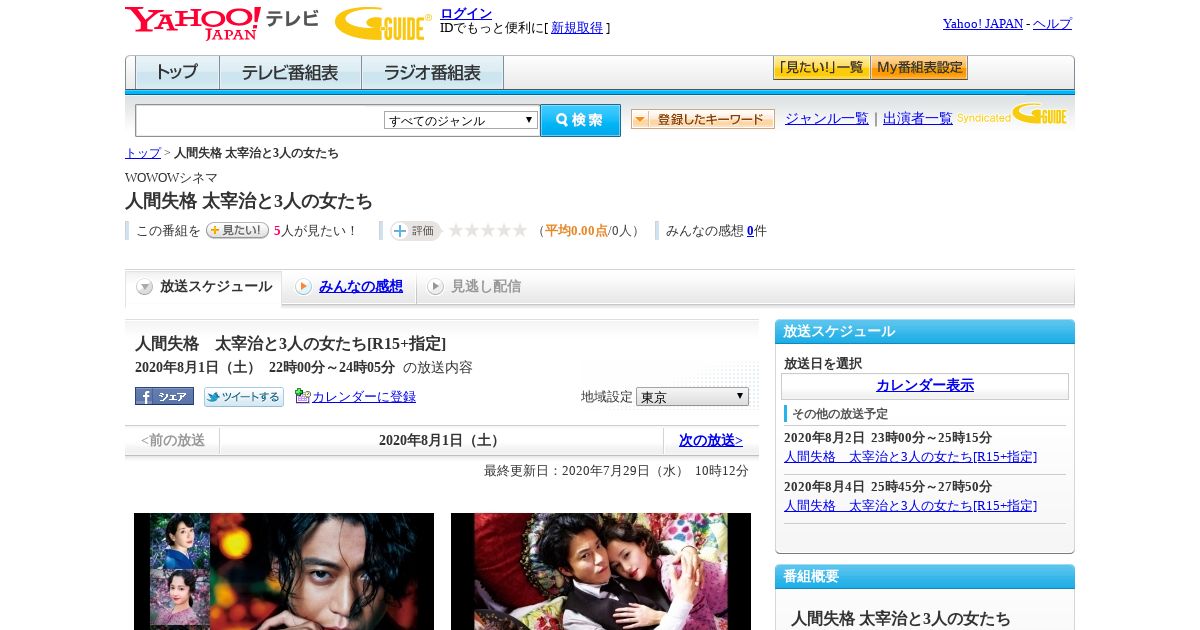
Task: Click the Yahoo! JAPAN テレビ logo
Action: (221, 23)
